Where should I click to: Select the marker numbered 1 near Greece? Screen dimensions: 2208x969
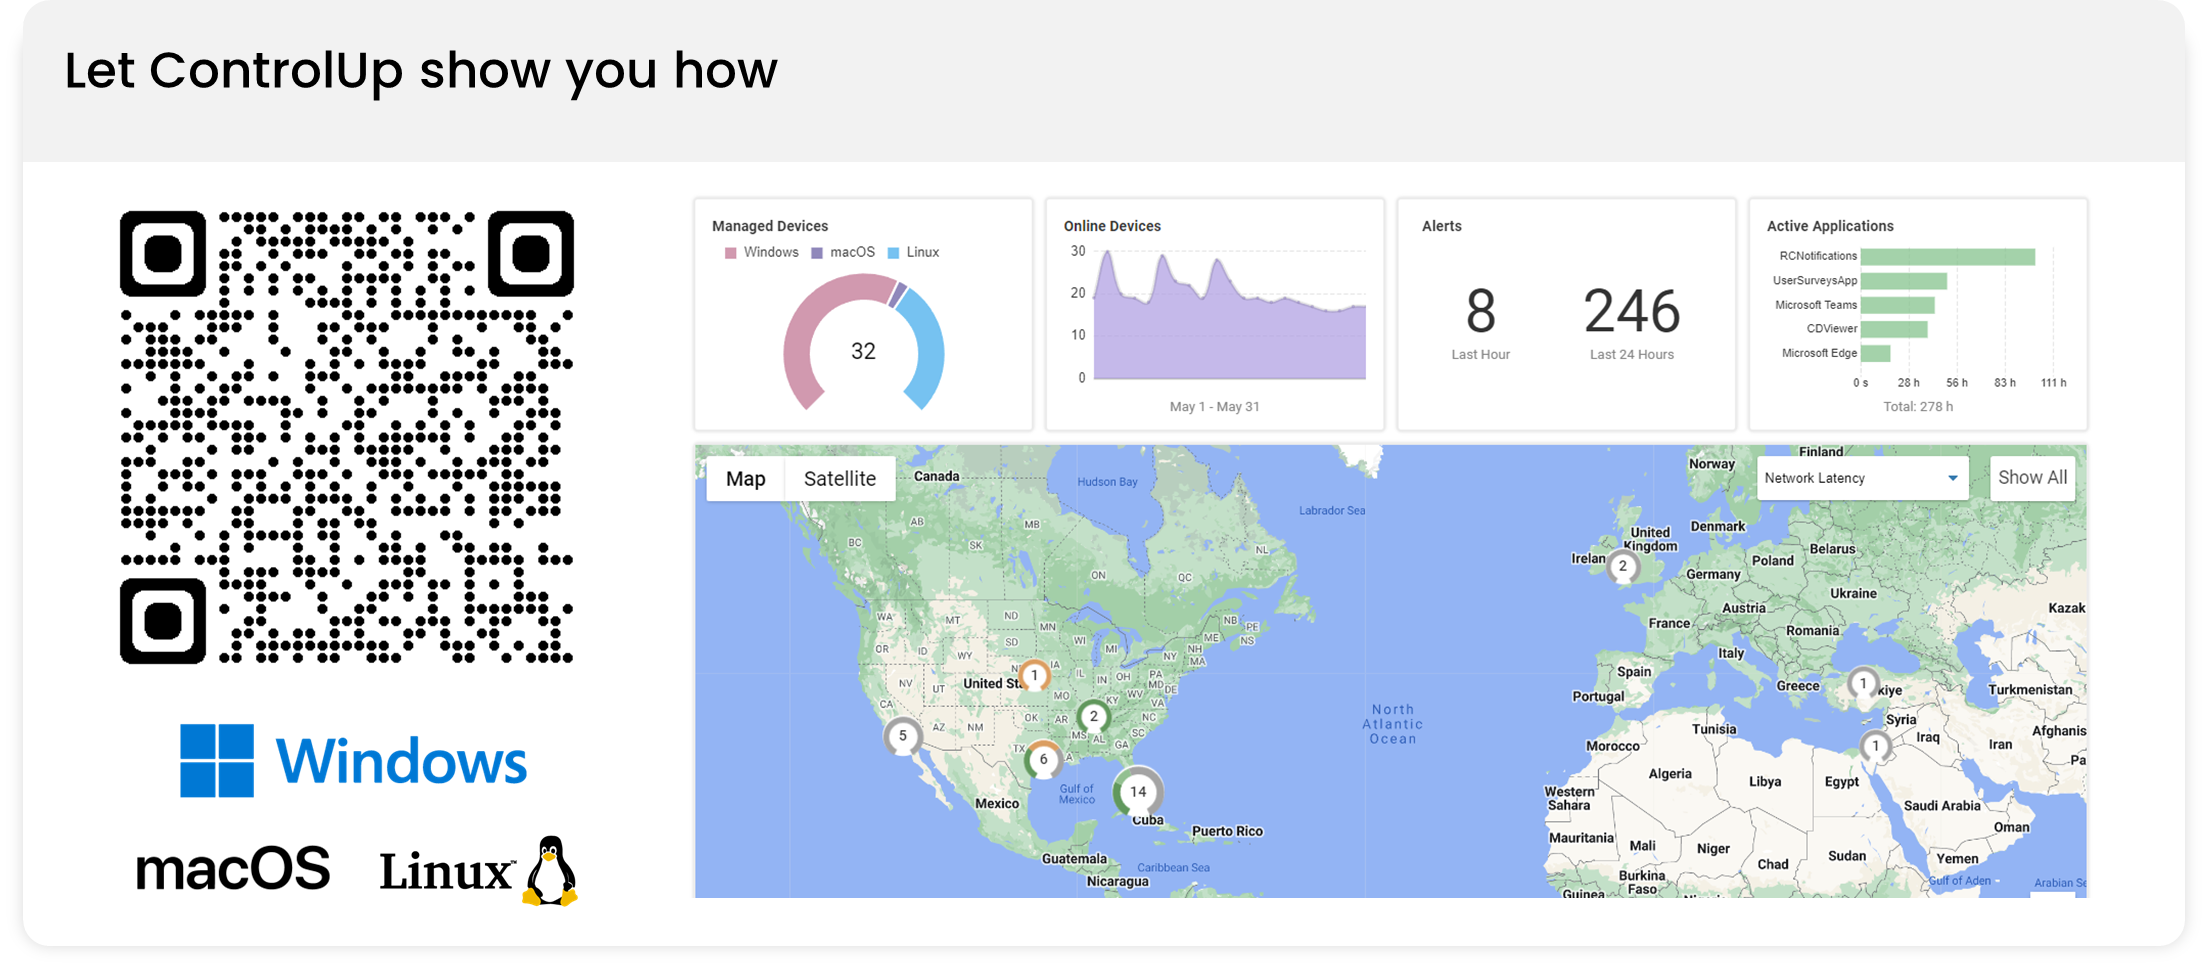coord(1862,684)
